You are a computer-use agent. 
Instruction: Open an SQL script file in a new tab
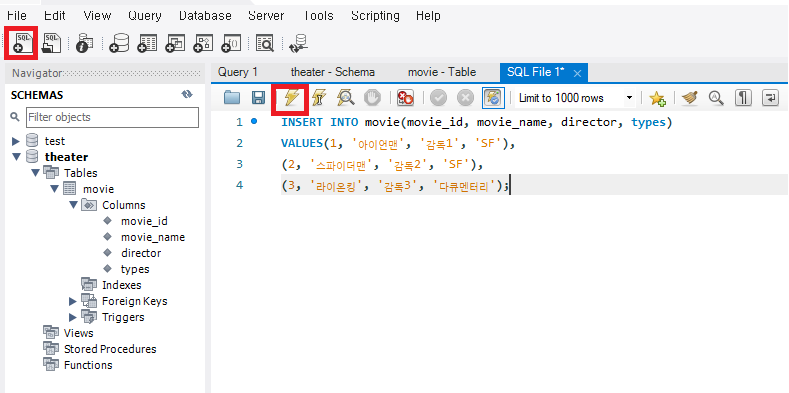(x=51, y=43)
